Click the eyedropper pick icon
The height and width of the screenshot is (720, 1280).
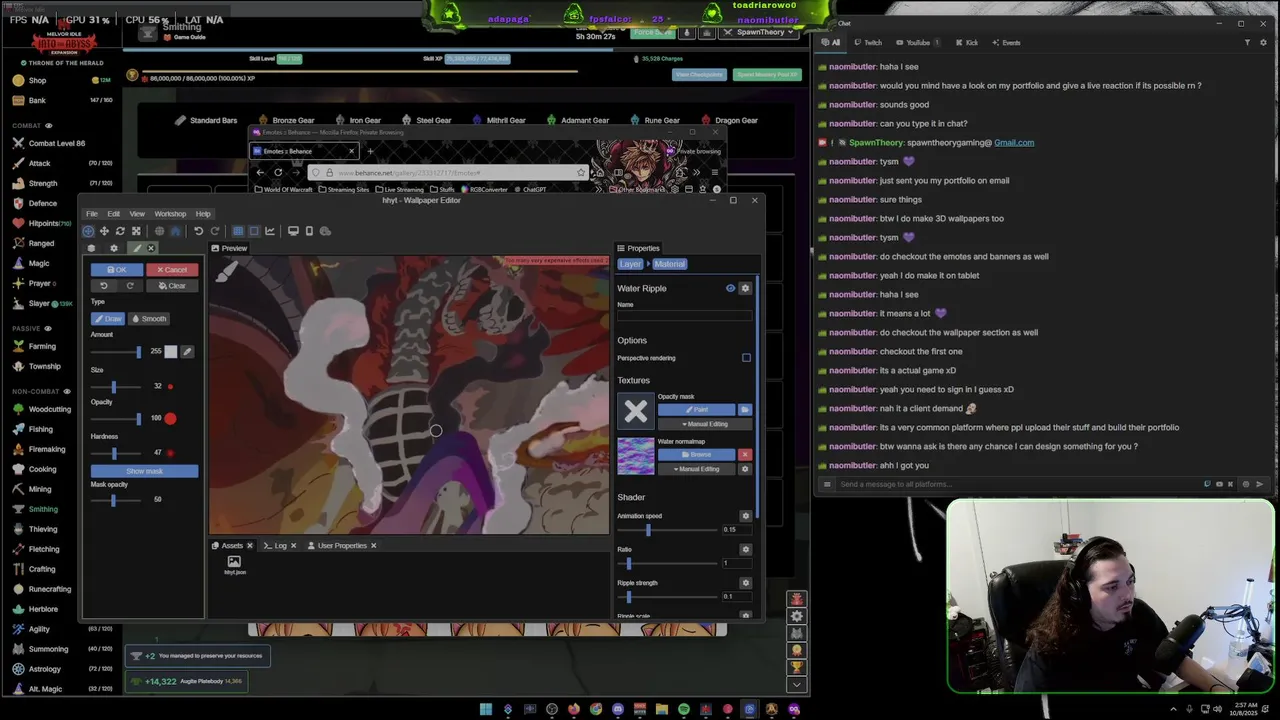[x=187, y=352]
